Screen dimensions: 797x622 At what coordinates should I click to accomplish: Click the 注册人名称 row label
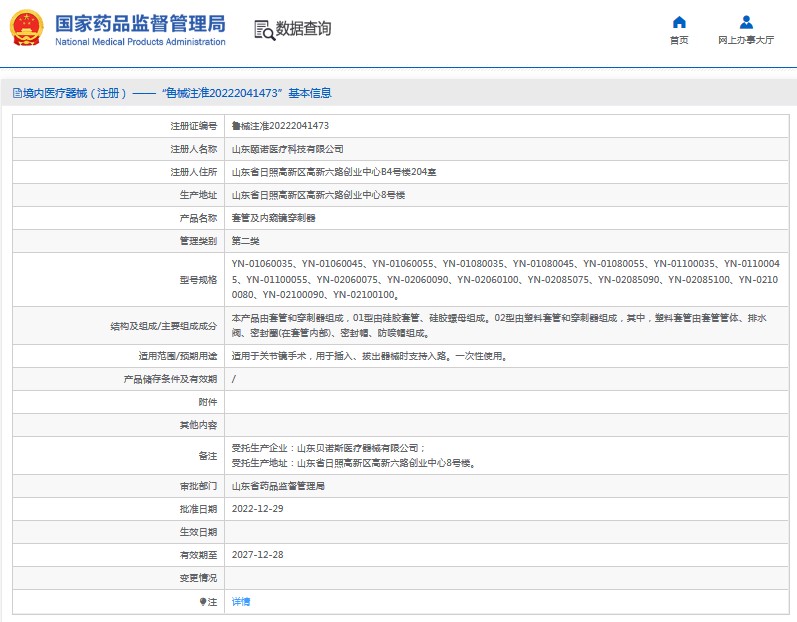(x=194, y=149)
